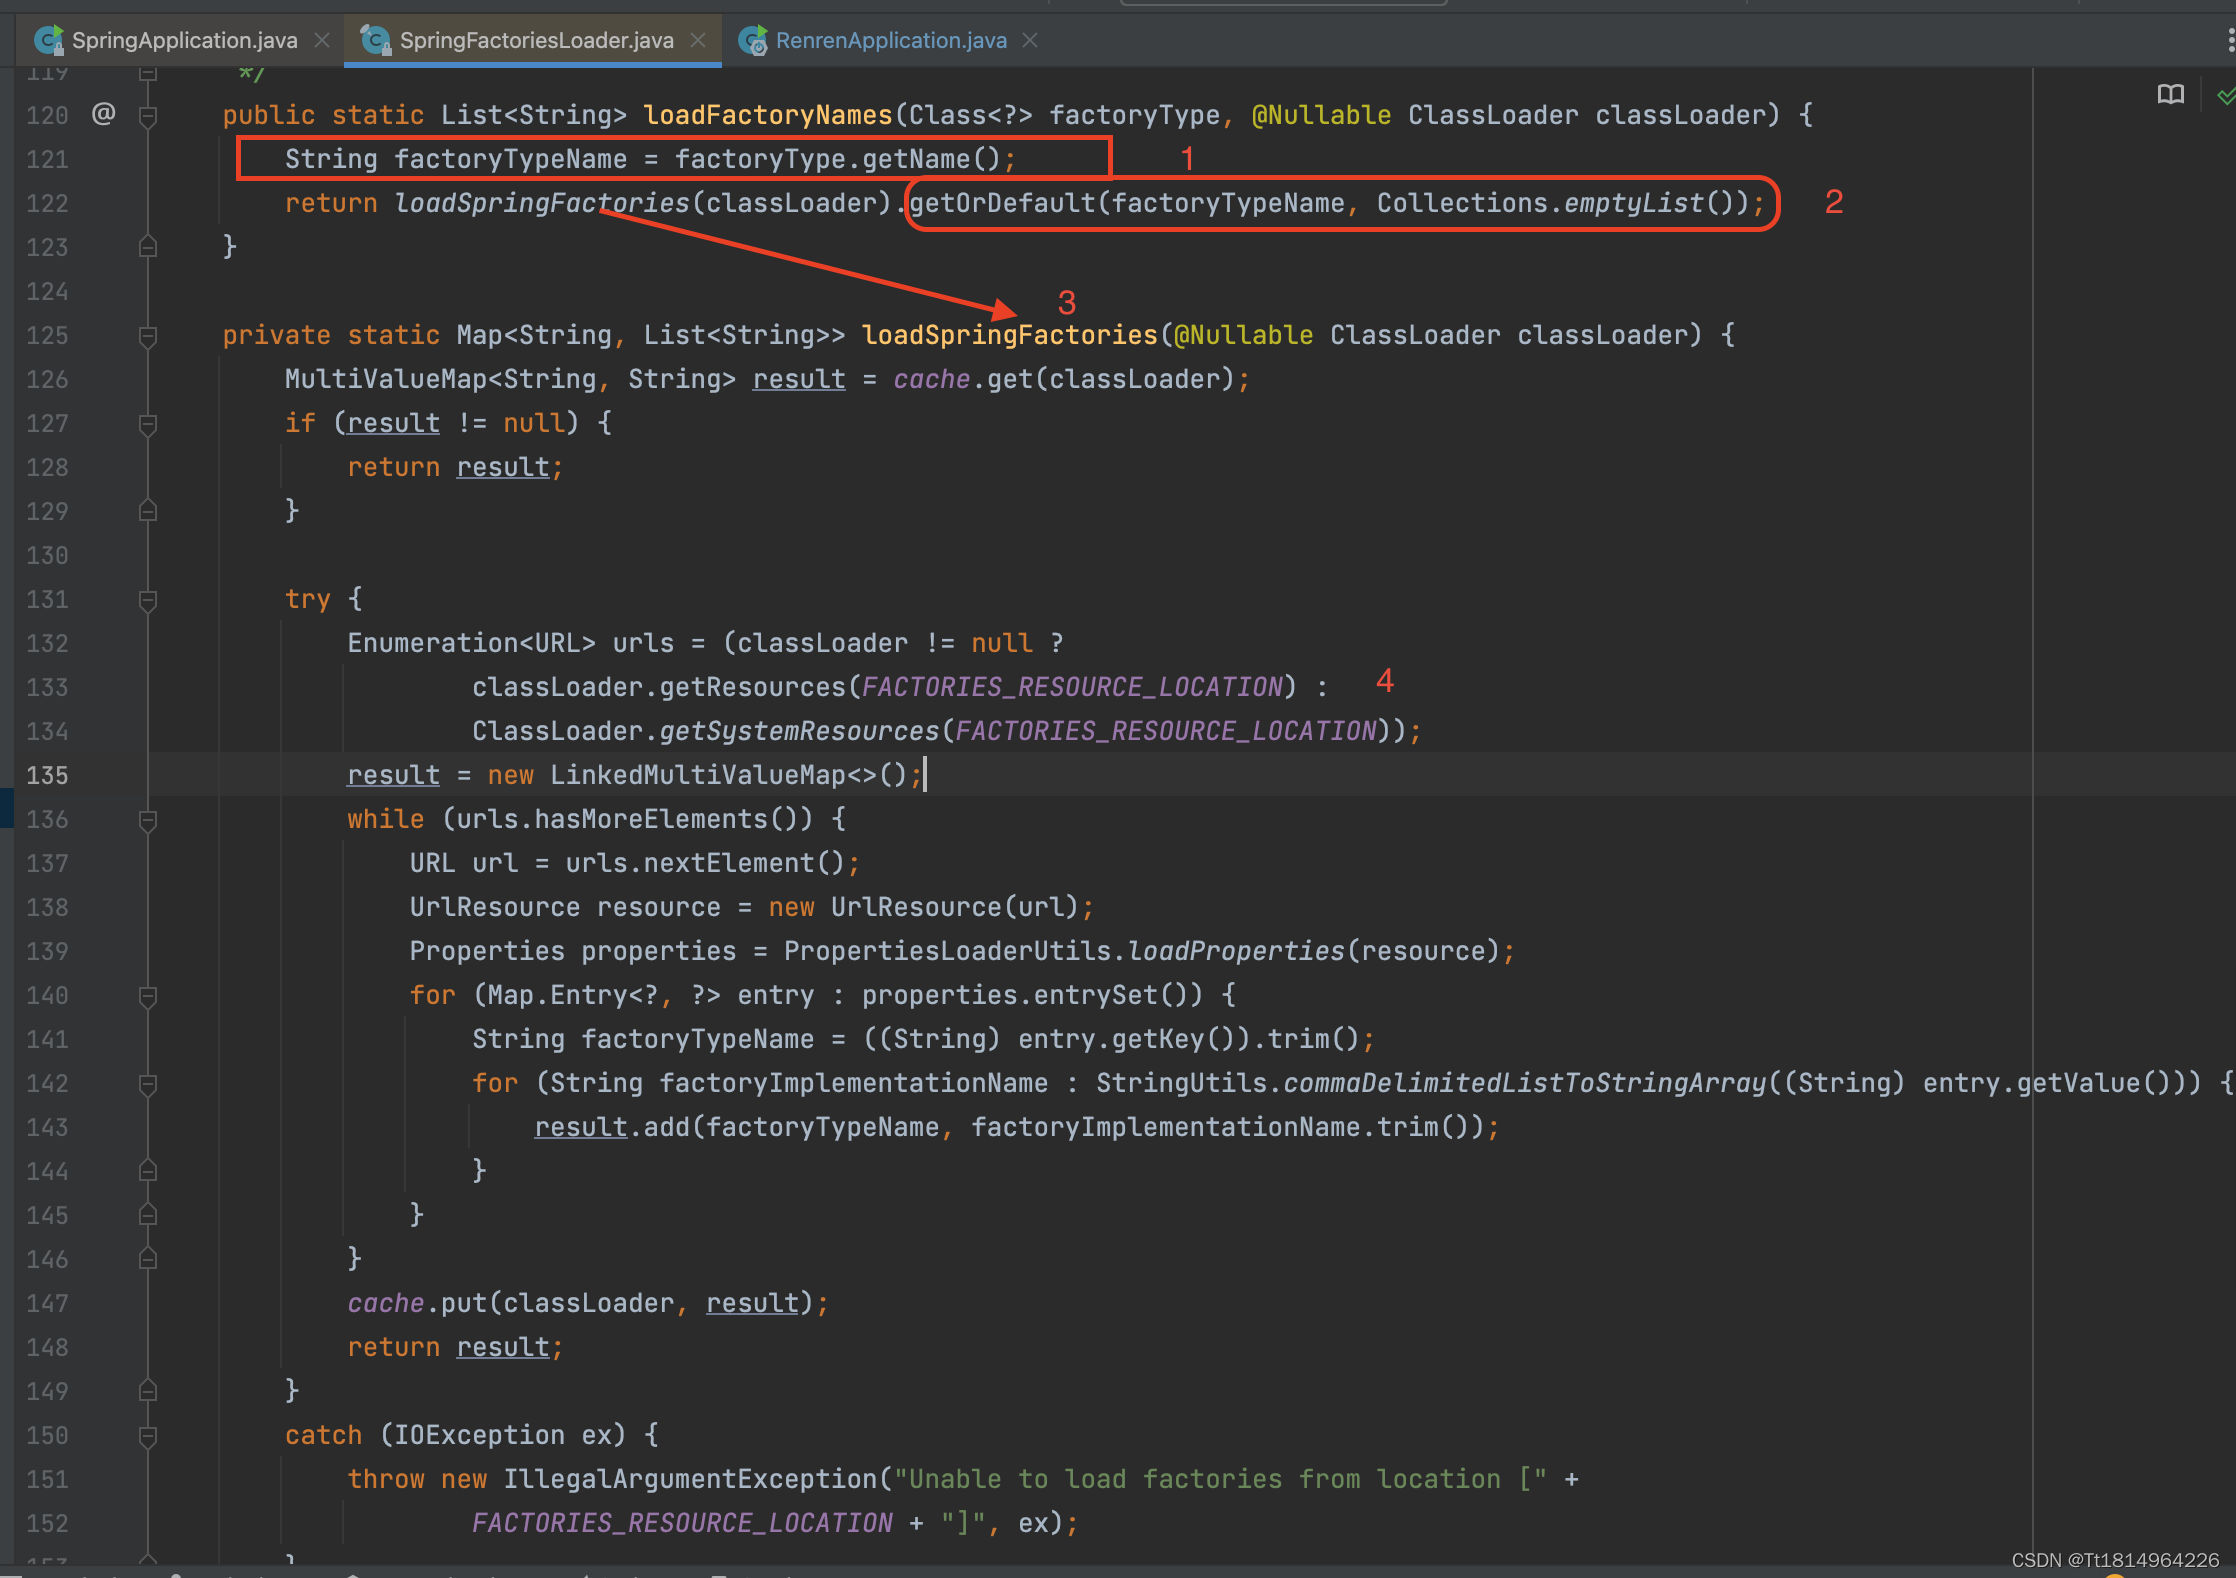2236x1578 pixels.
Task: Collapse the while loop at line 136
Action: 148,820
